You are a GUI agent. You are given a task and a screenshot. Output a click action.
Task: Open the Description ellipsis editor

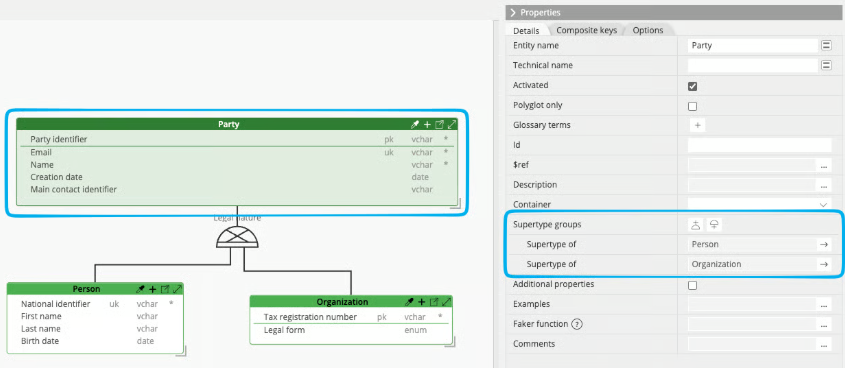point(824,185)
